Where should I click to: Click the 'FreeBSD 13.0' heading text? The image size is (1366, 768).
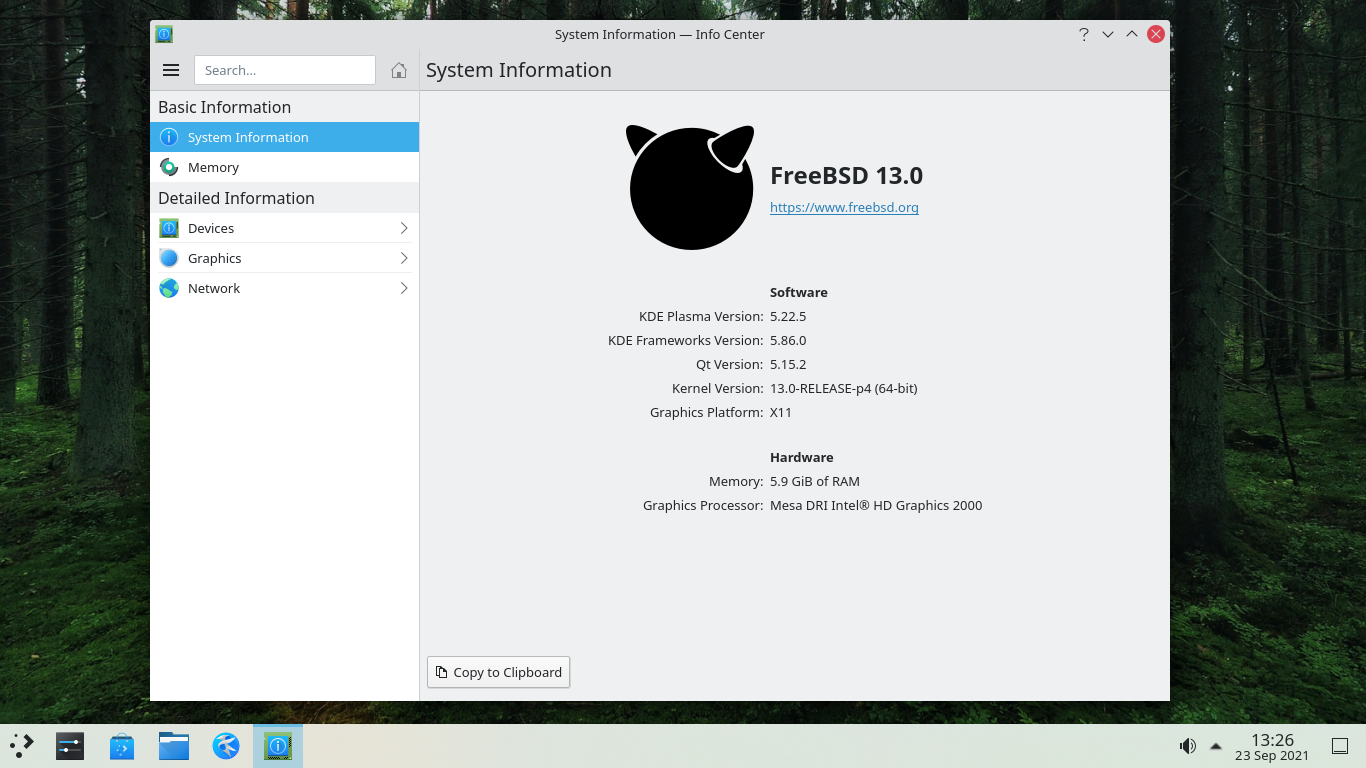(x=846, y=176)
